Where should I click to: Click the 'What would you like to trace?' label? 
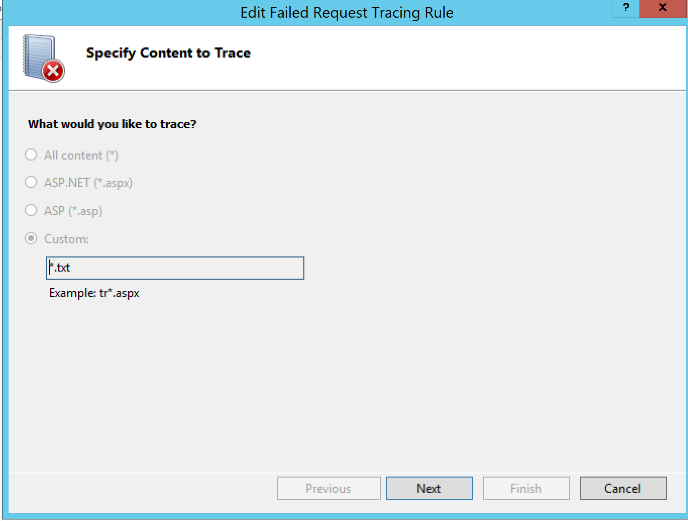111,124
